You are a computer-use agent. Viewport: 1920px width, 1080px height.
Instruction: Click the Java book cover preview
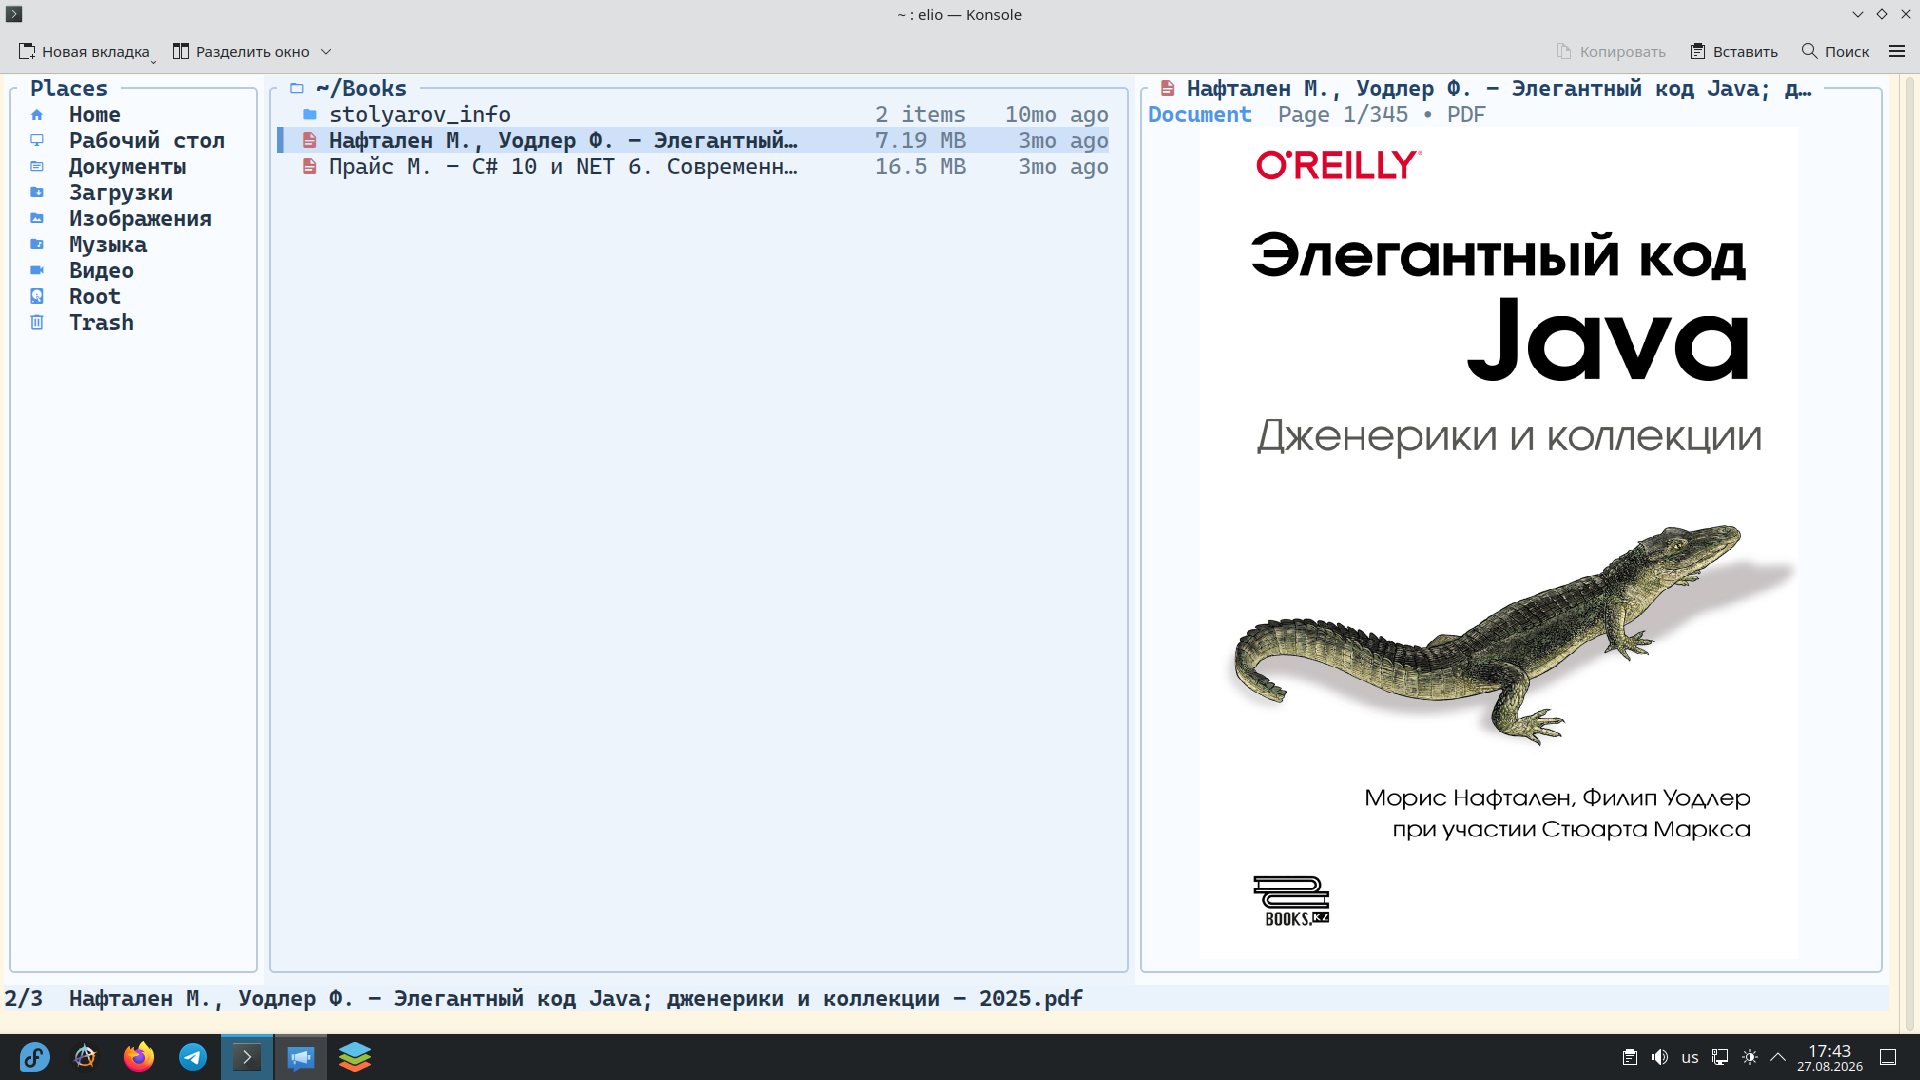[x=1498, y=543]
